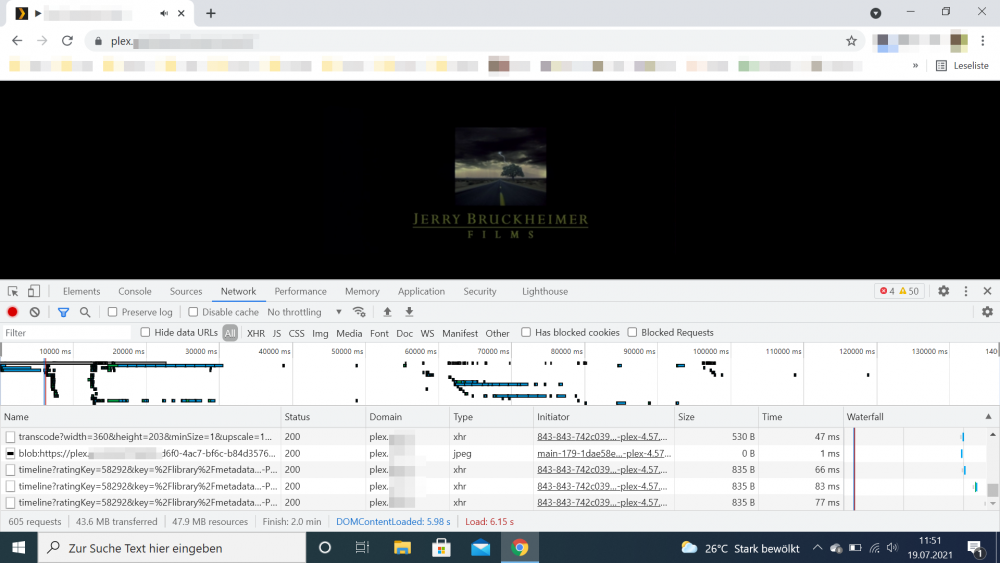Open the Leseliste reading list
The height and width of the screenshot is (563, 1000).
pos(962,66)
